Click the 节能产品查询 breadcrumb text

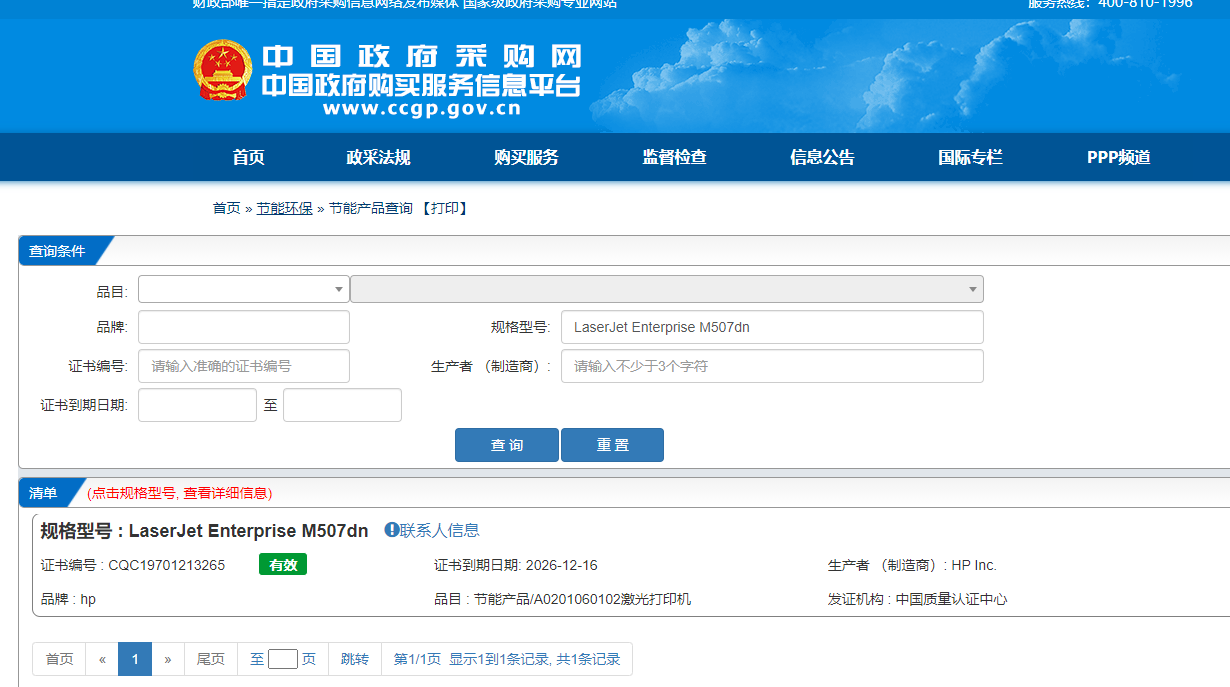(371, 208)
